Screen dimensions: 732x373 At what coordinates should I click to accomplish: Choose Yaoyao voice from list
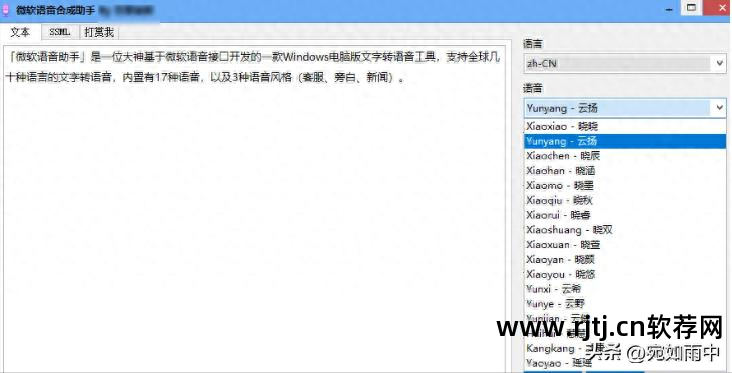click(x=625, y=363)
